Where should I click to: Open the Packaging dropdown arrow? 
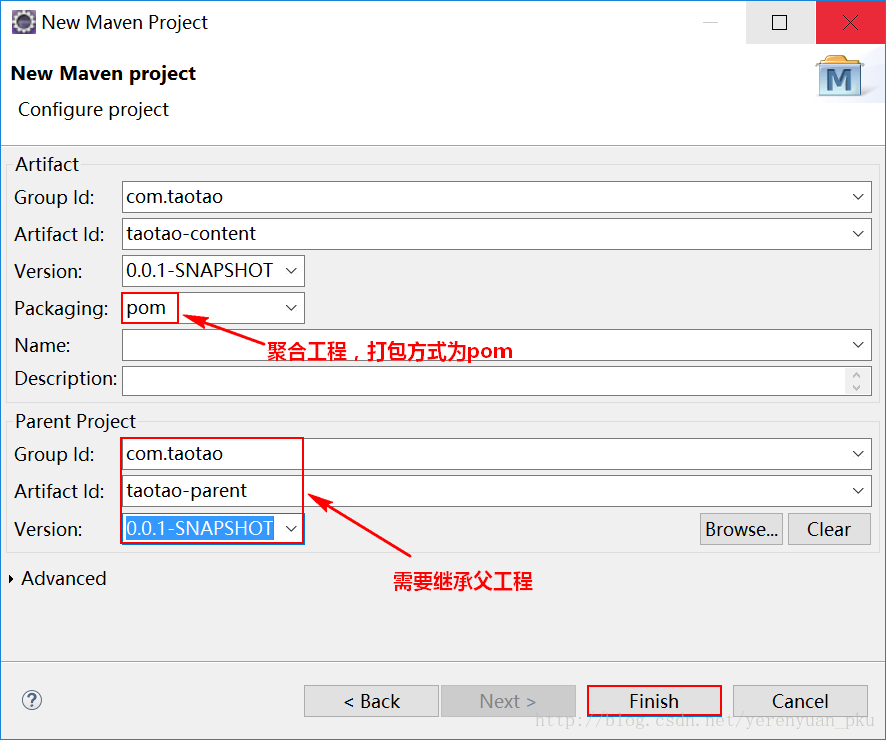291,308
